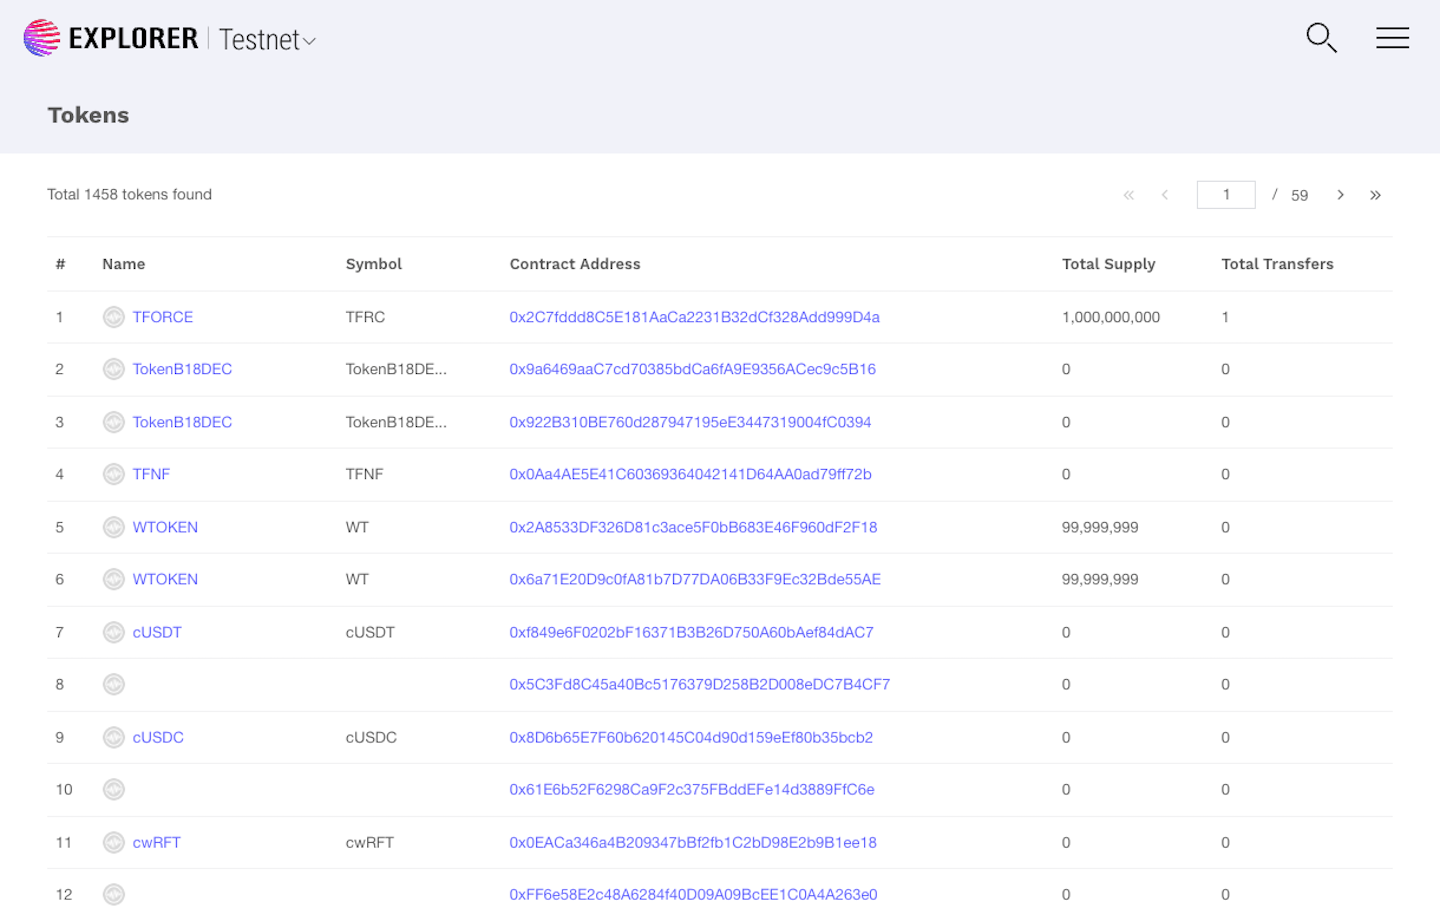Open the TFORCE token link
Viewport: 1440px width, 921px height.
click(162, 317)
